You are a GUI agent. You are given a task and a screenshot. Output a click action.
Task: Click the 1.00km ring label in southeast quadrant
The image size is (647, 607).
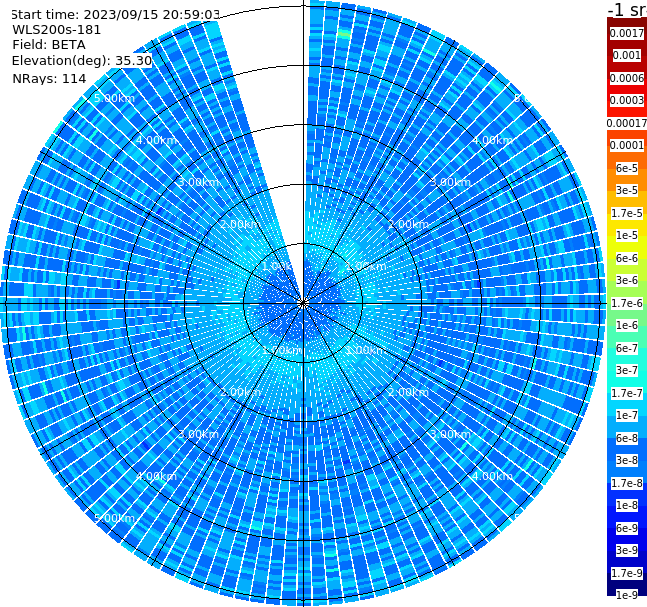click(x=366, y=350)
